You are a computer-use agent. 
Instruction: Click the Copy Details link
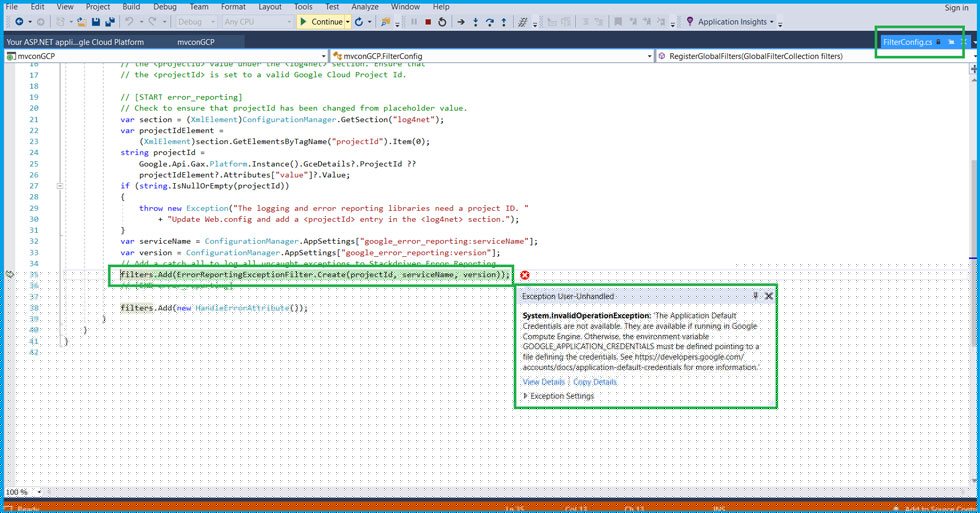(595, 382)
